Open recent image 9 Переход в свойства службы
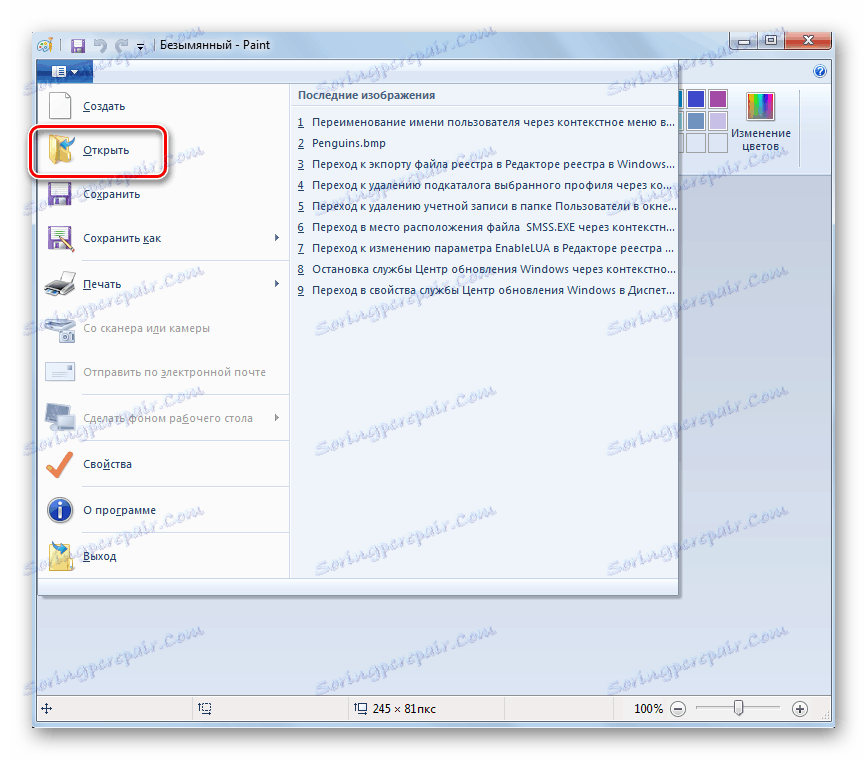Image resolution: width=867 pixels, height=760 pixels. click(x=485, y=290)
